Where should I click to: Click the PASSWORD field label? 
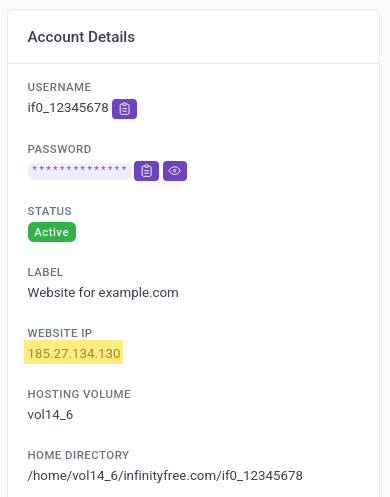coord(59,149)
